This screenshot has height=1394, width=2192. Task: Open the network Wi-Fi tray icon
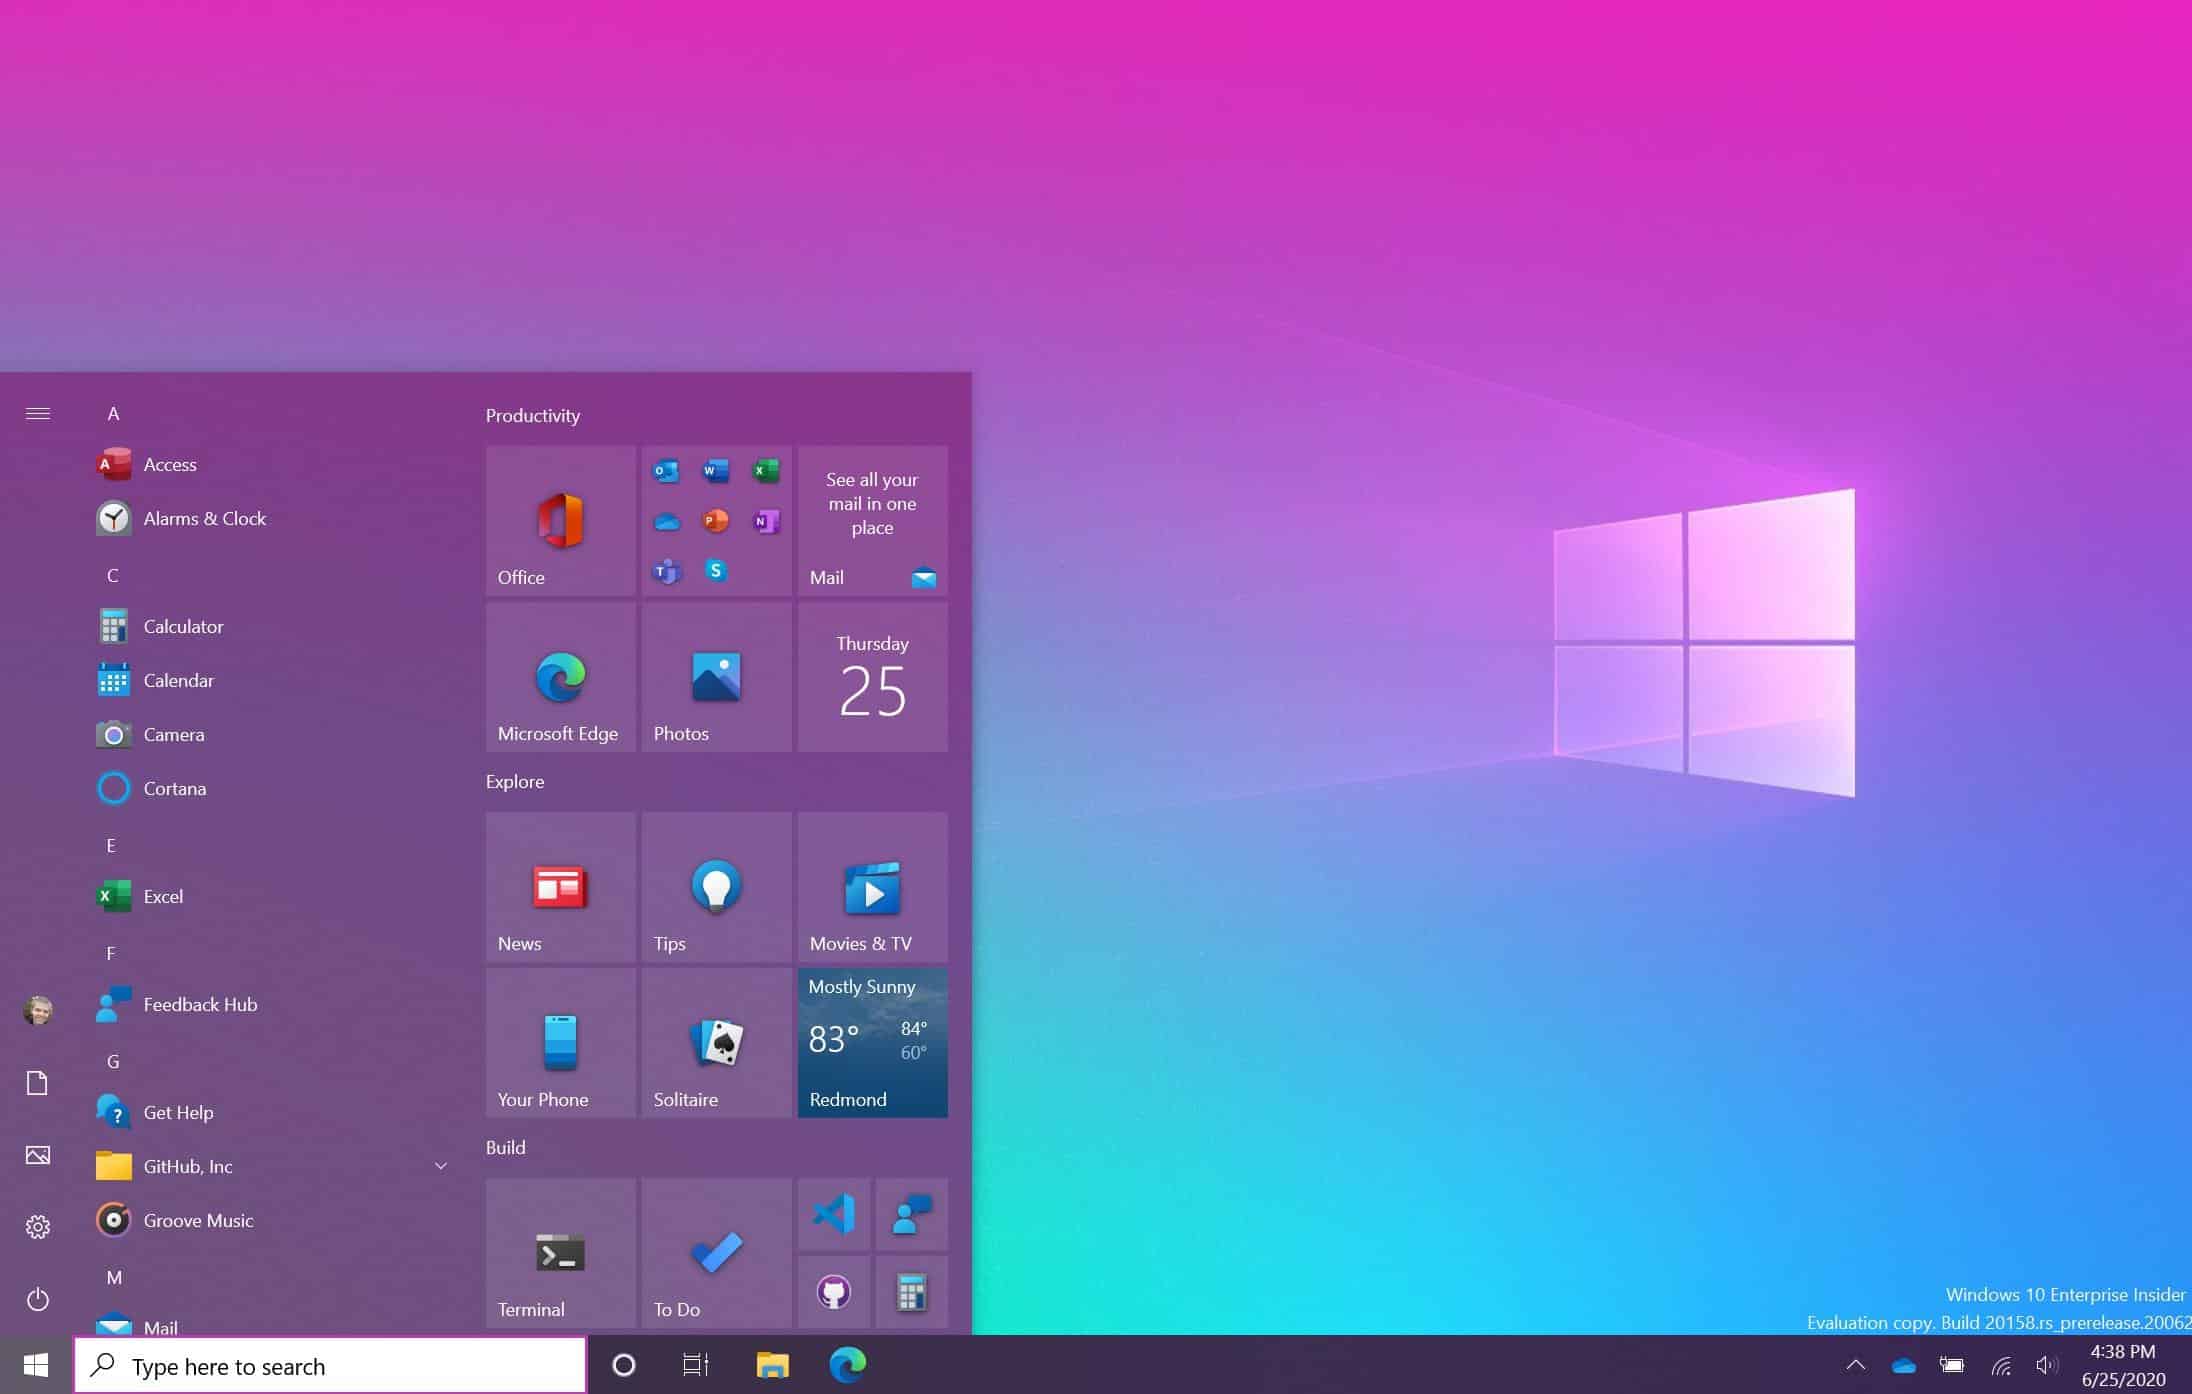[2001, 1365]
